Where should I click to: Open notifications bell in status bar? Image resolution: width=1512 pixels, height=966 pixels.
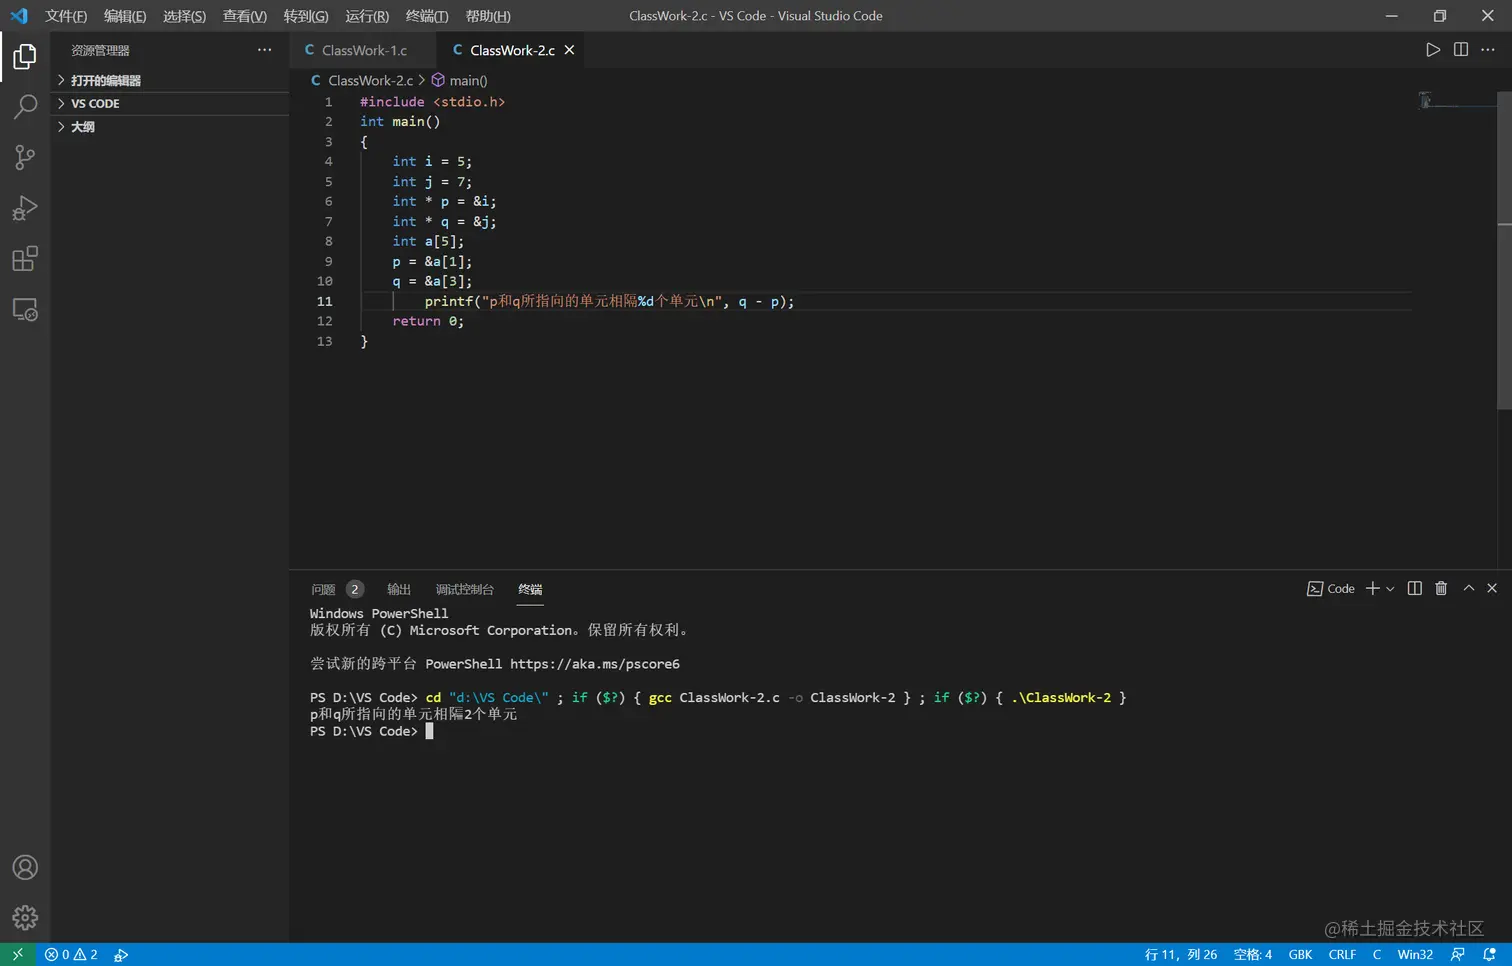[x=1489, y=955]
